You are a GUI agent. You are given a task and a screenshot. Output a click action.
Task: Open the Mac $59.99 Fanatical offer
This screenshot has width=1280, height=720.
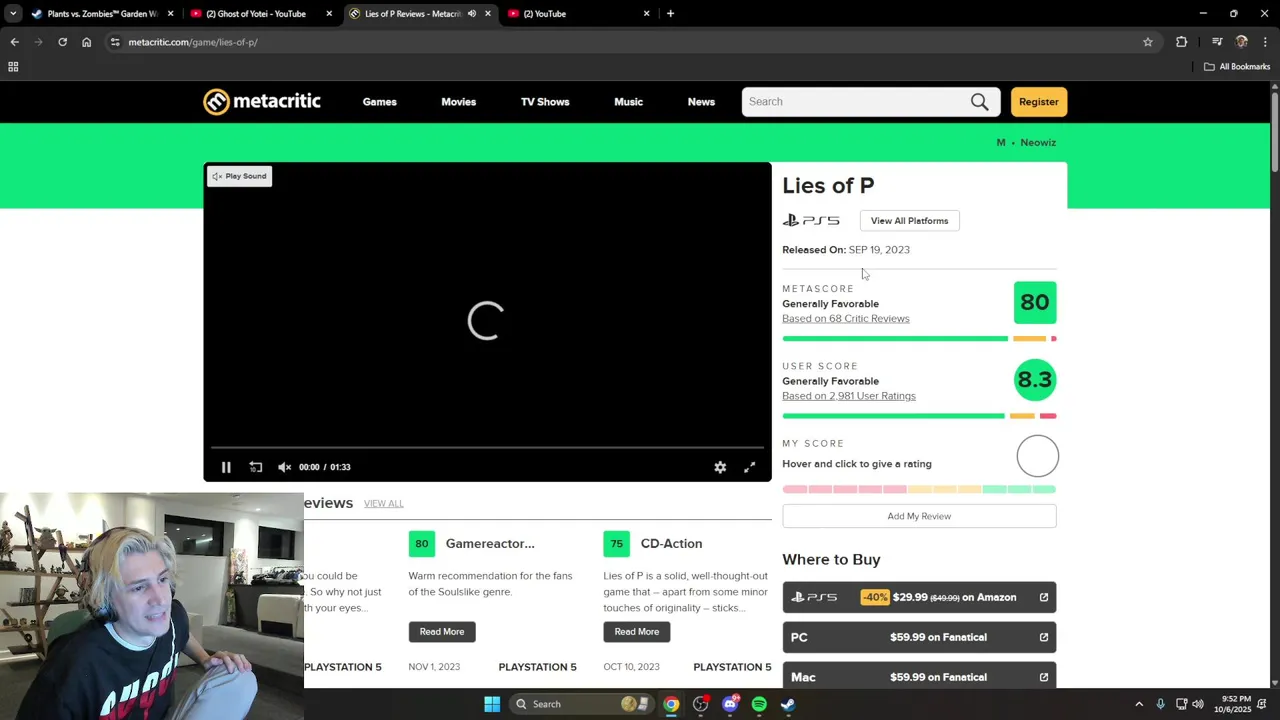tap(919, 676)
